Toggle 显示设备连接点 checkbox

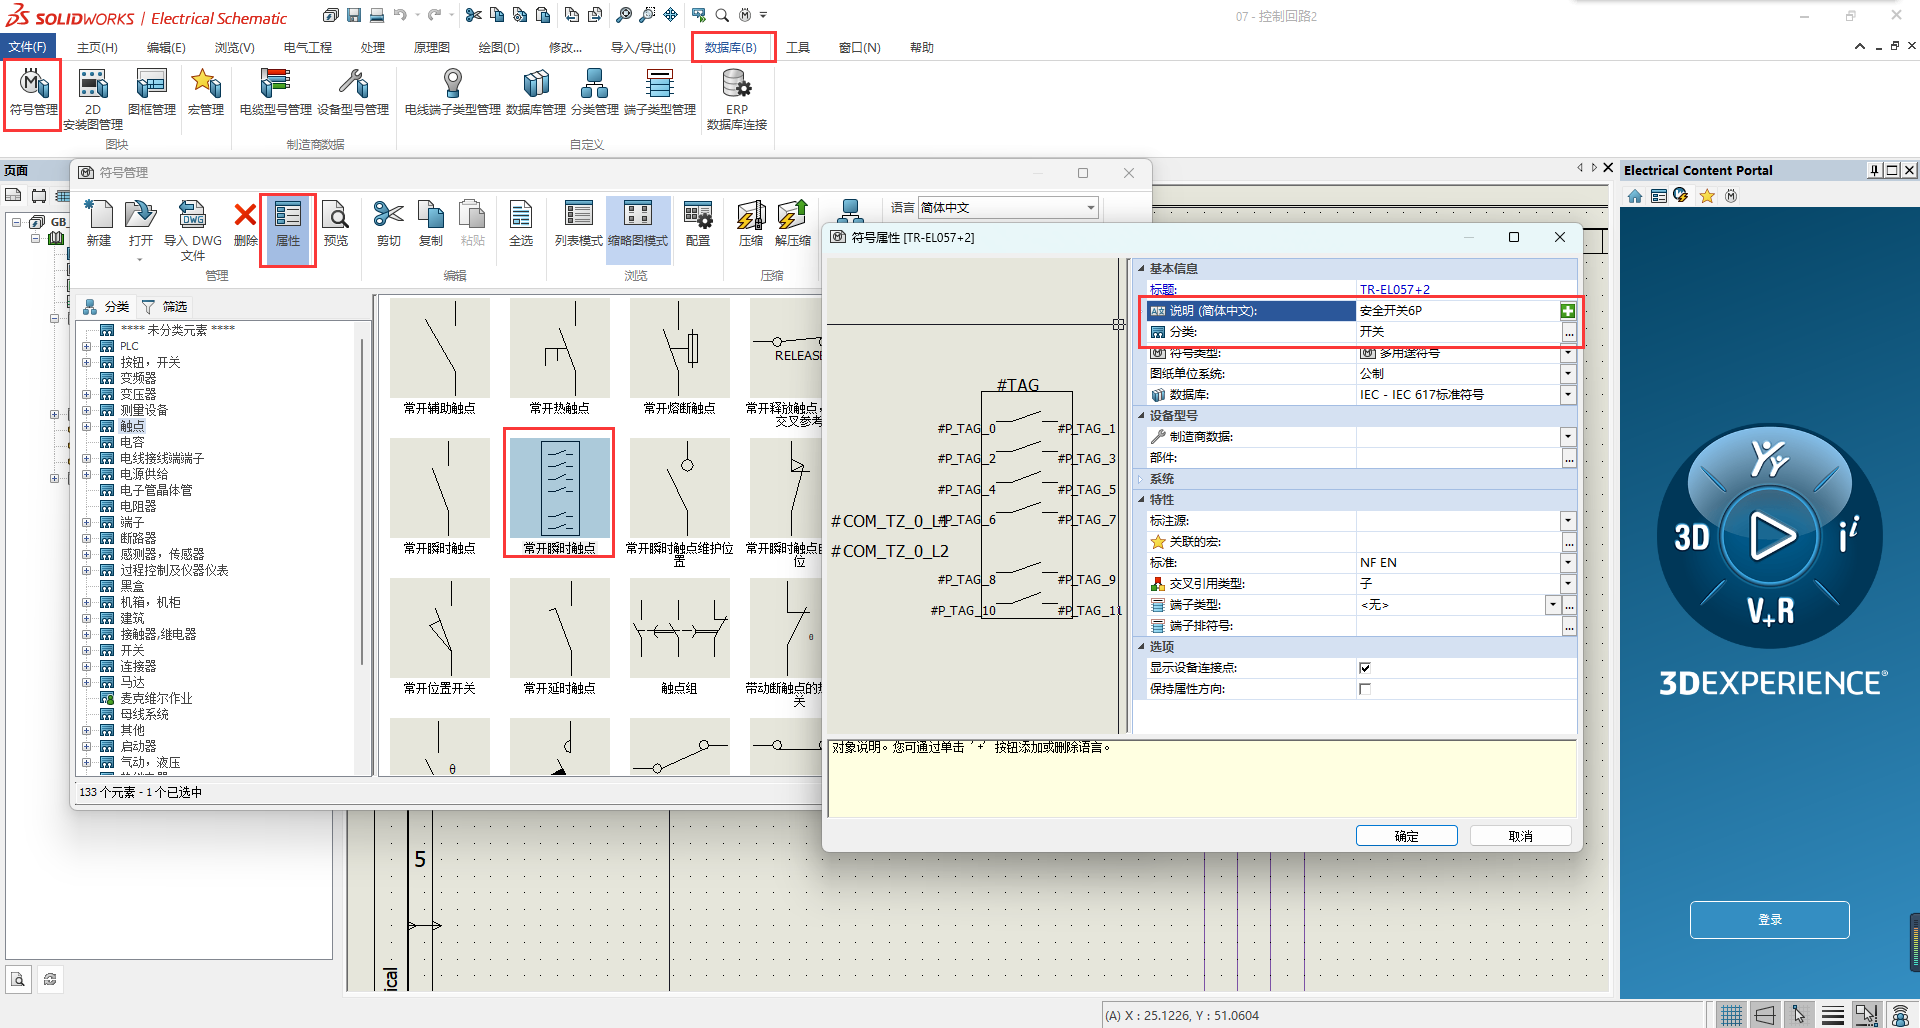click(x=1365, y=668)
